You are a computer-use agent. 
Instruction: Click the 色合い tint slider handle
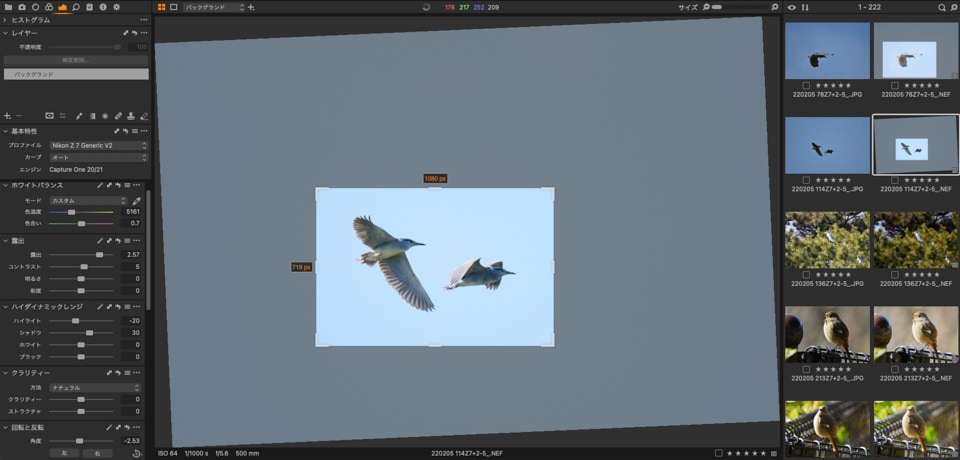coord(81,224)
